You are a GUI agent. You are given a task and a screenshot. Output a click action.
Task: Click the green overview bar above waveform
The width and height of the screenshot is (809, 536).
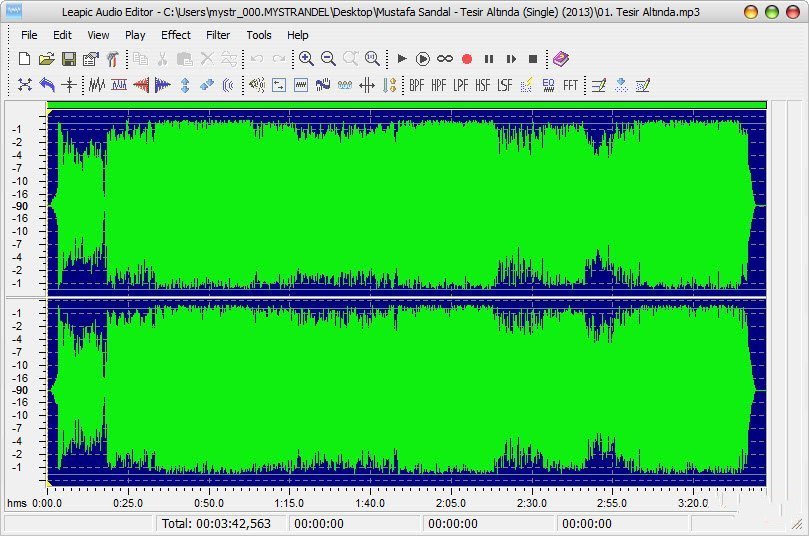[x=407, y=105]
